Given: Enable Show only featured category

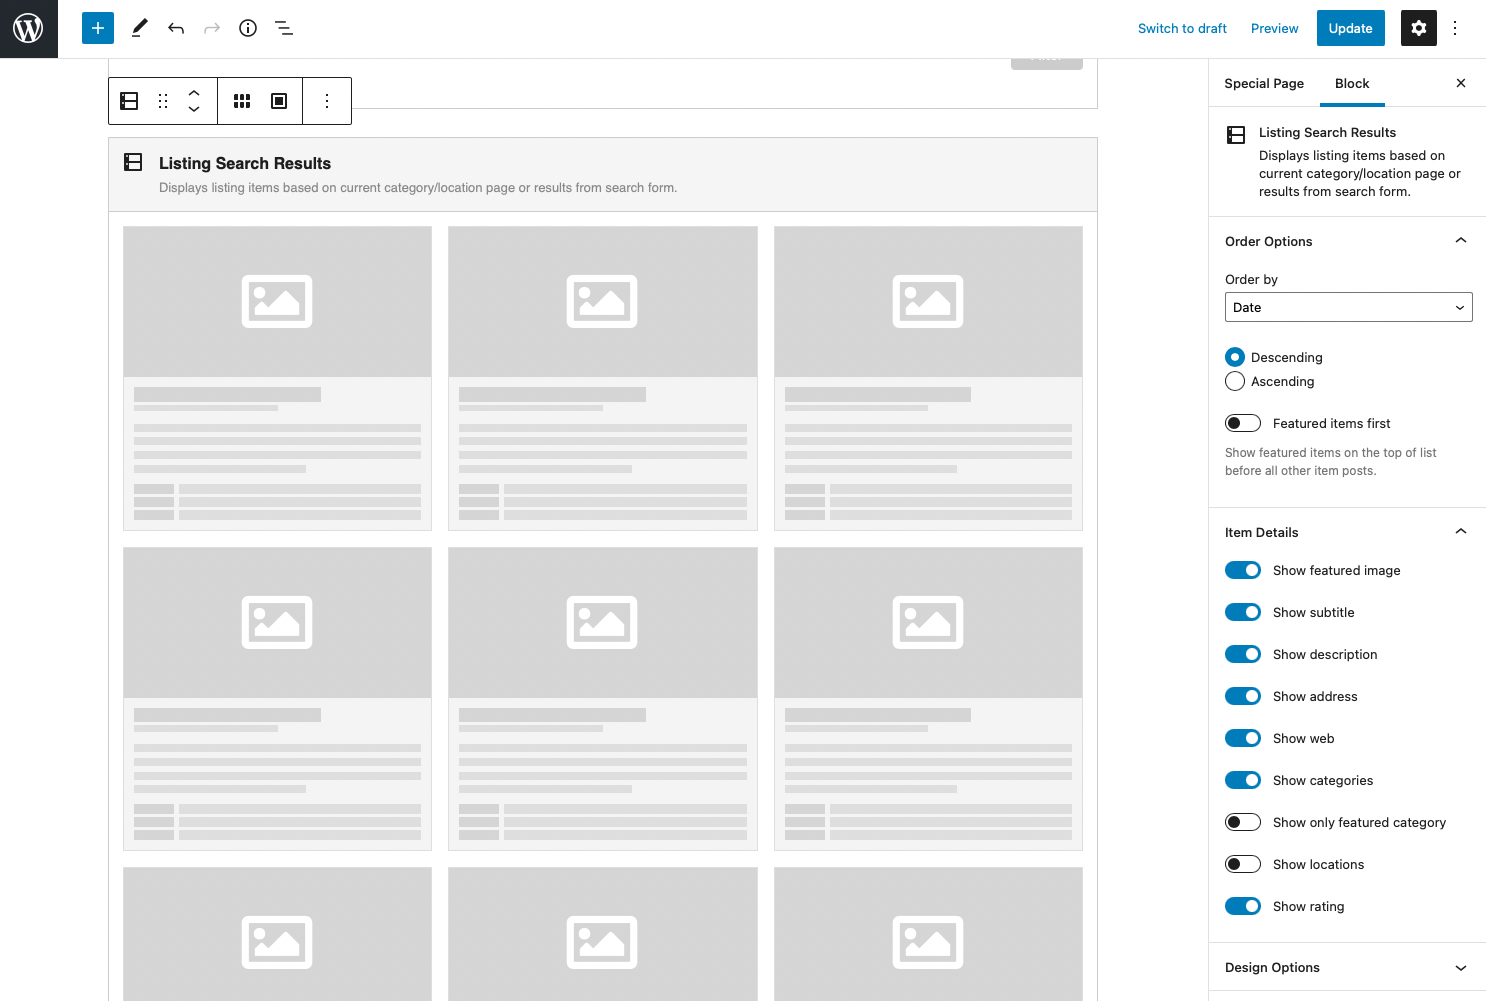Looking at the screenshot, I should tap(1243, 822).
